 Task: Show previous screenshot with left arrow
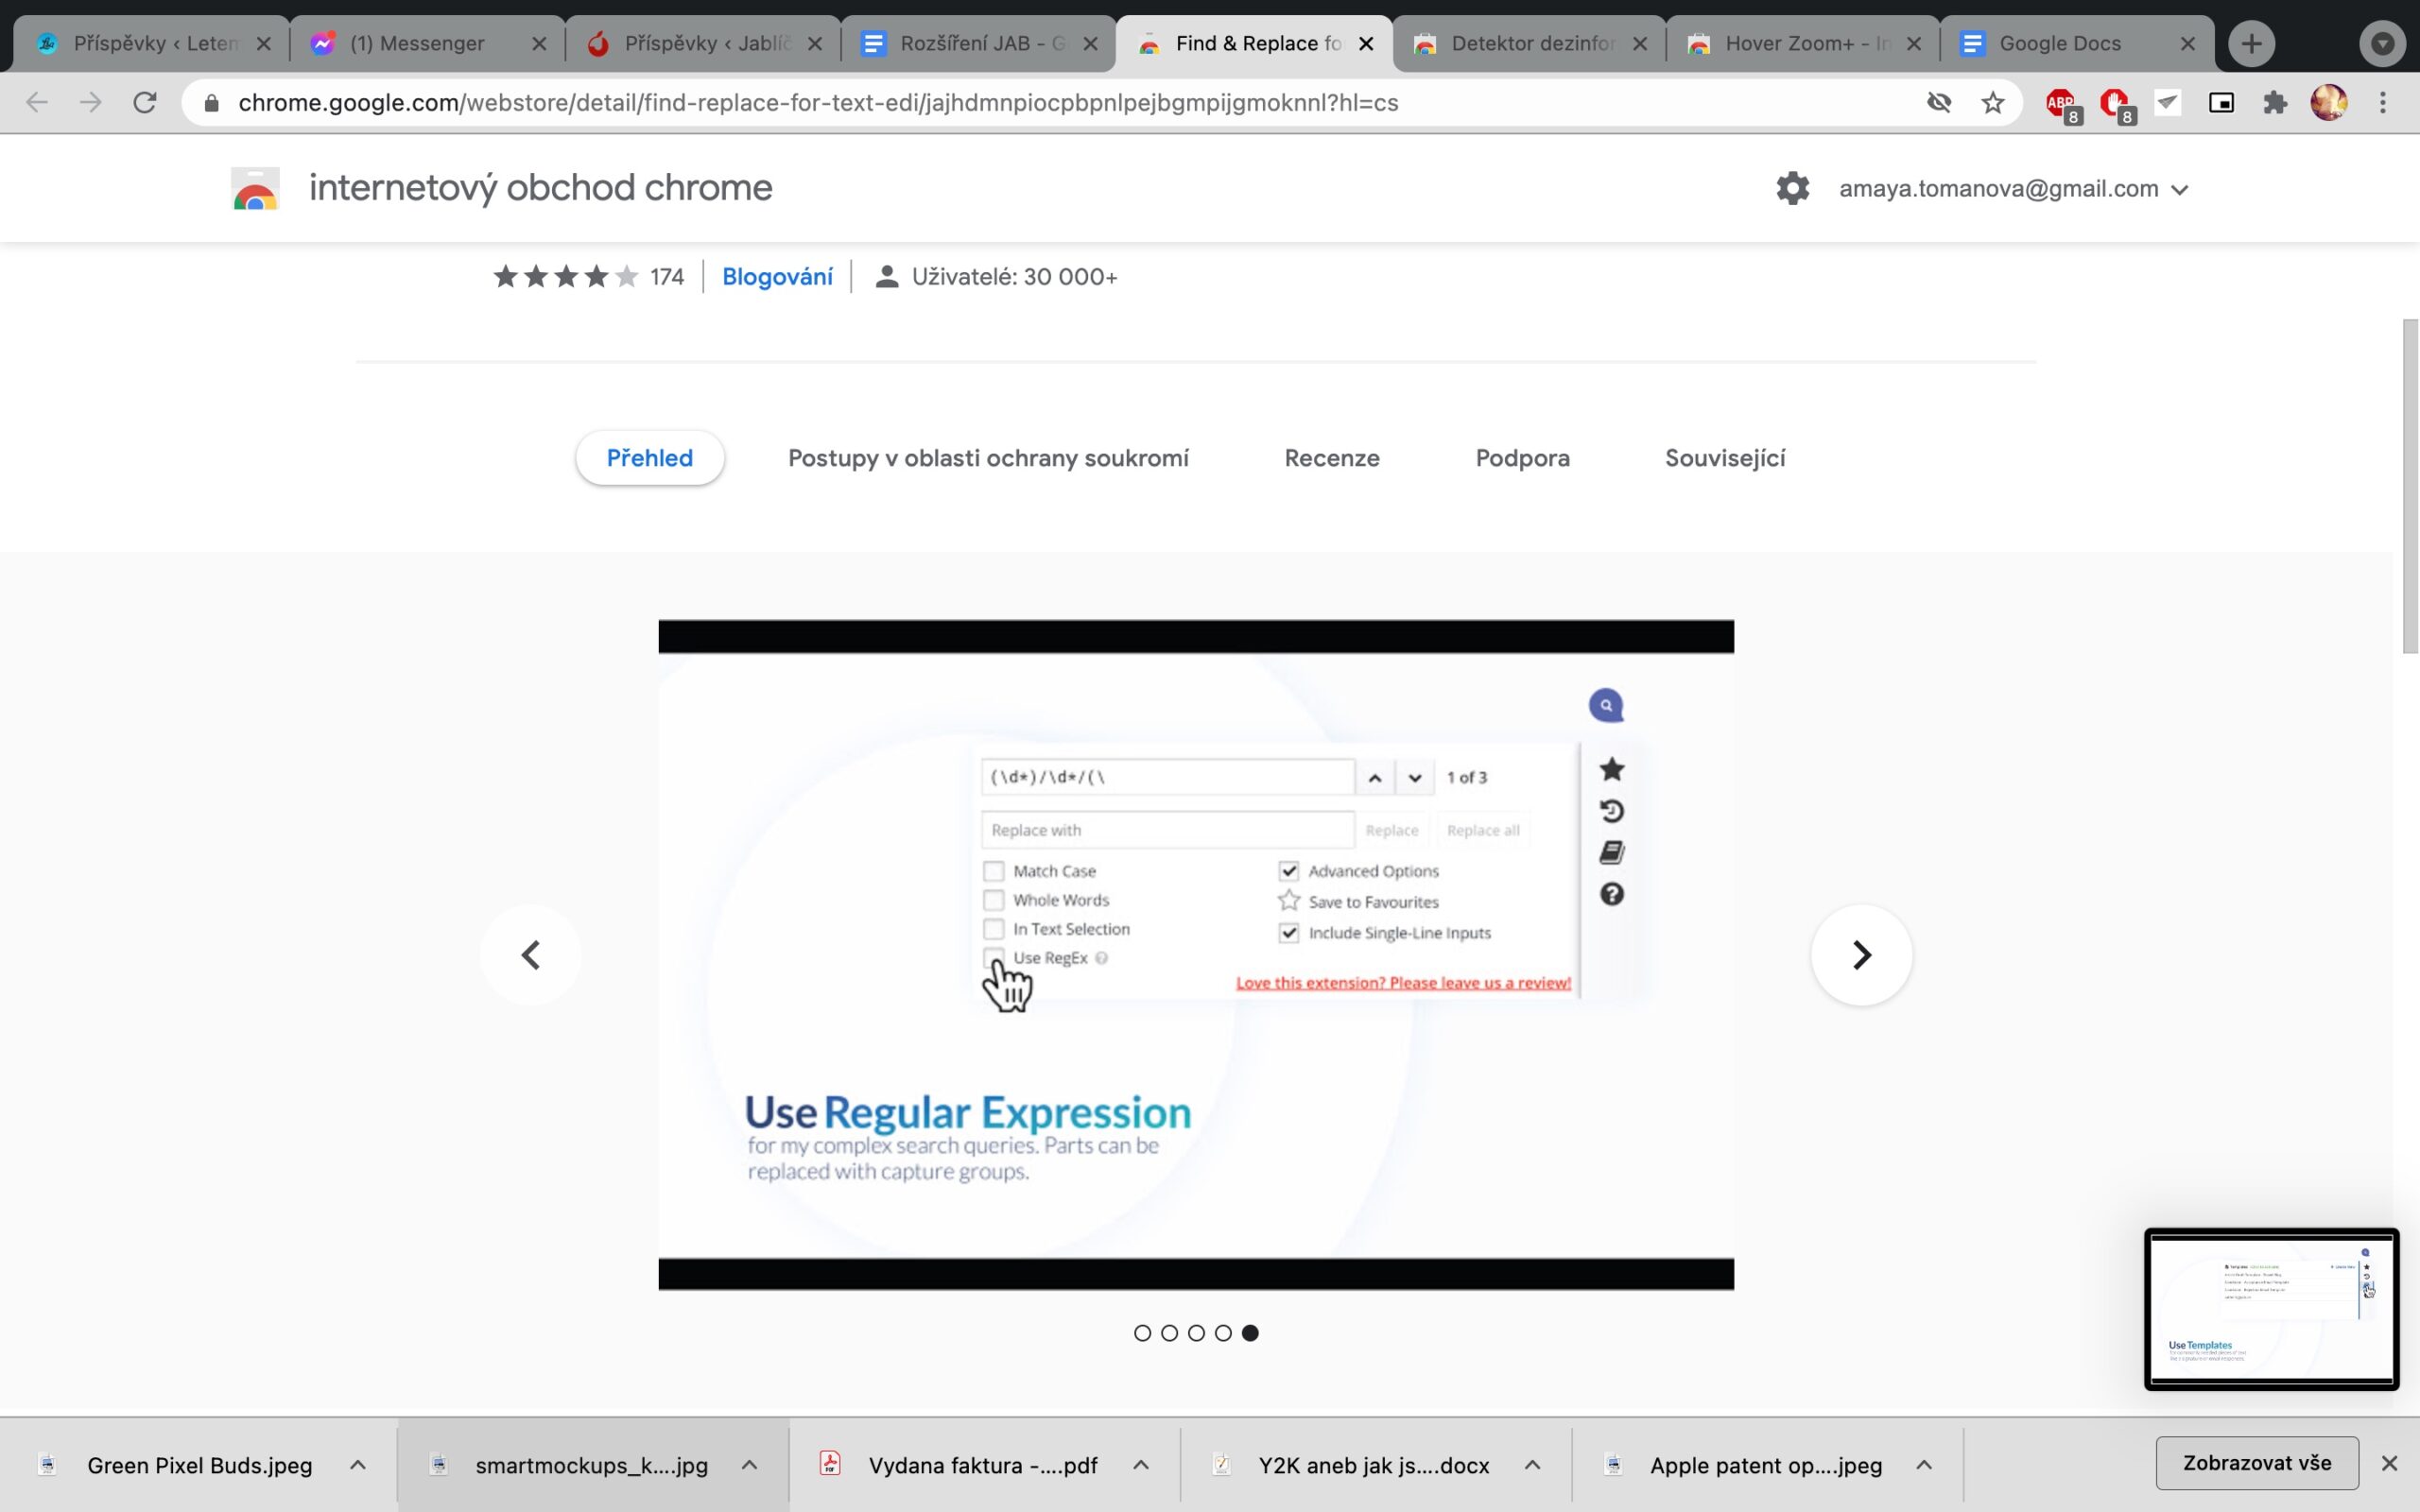(x=531, y=955)
